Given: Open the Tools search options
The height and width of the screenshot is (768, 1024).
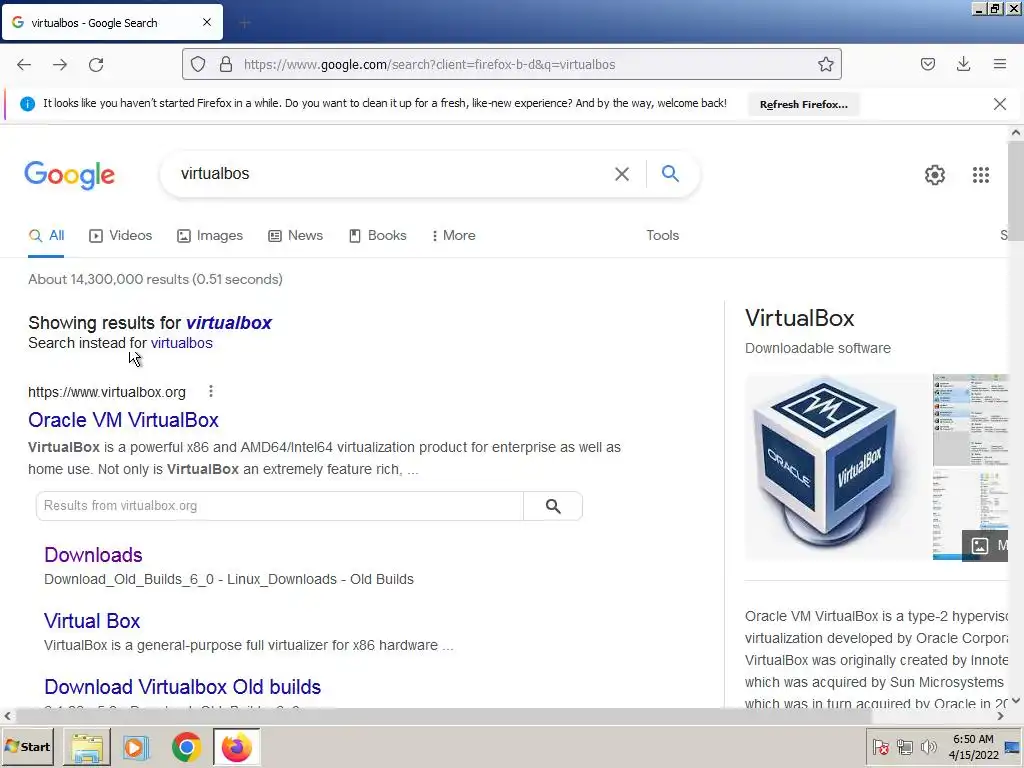Looking at the screenshot, I should (662, 236).
